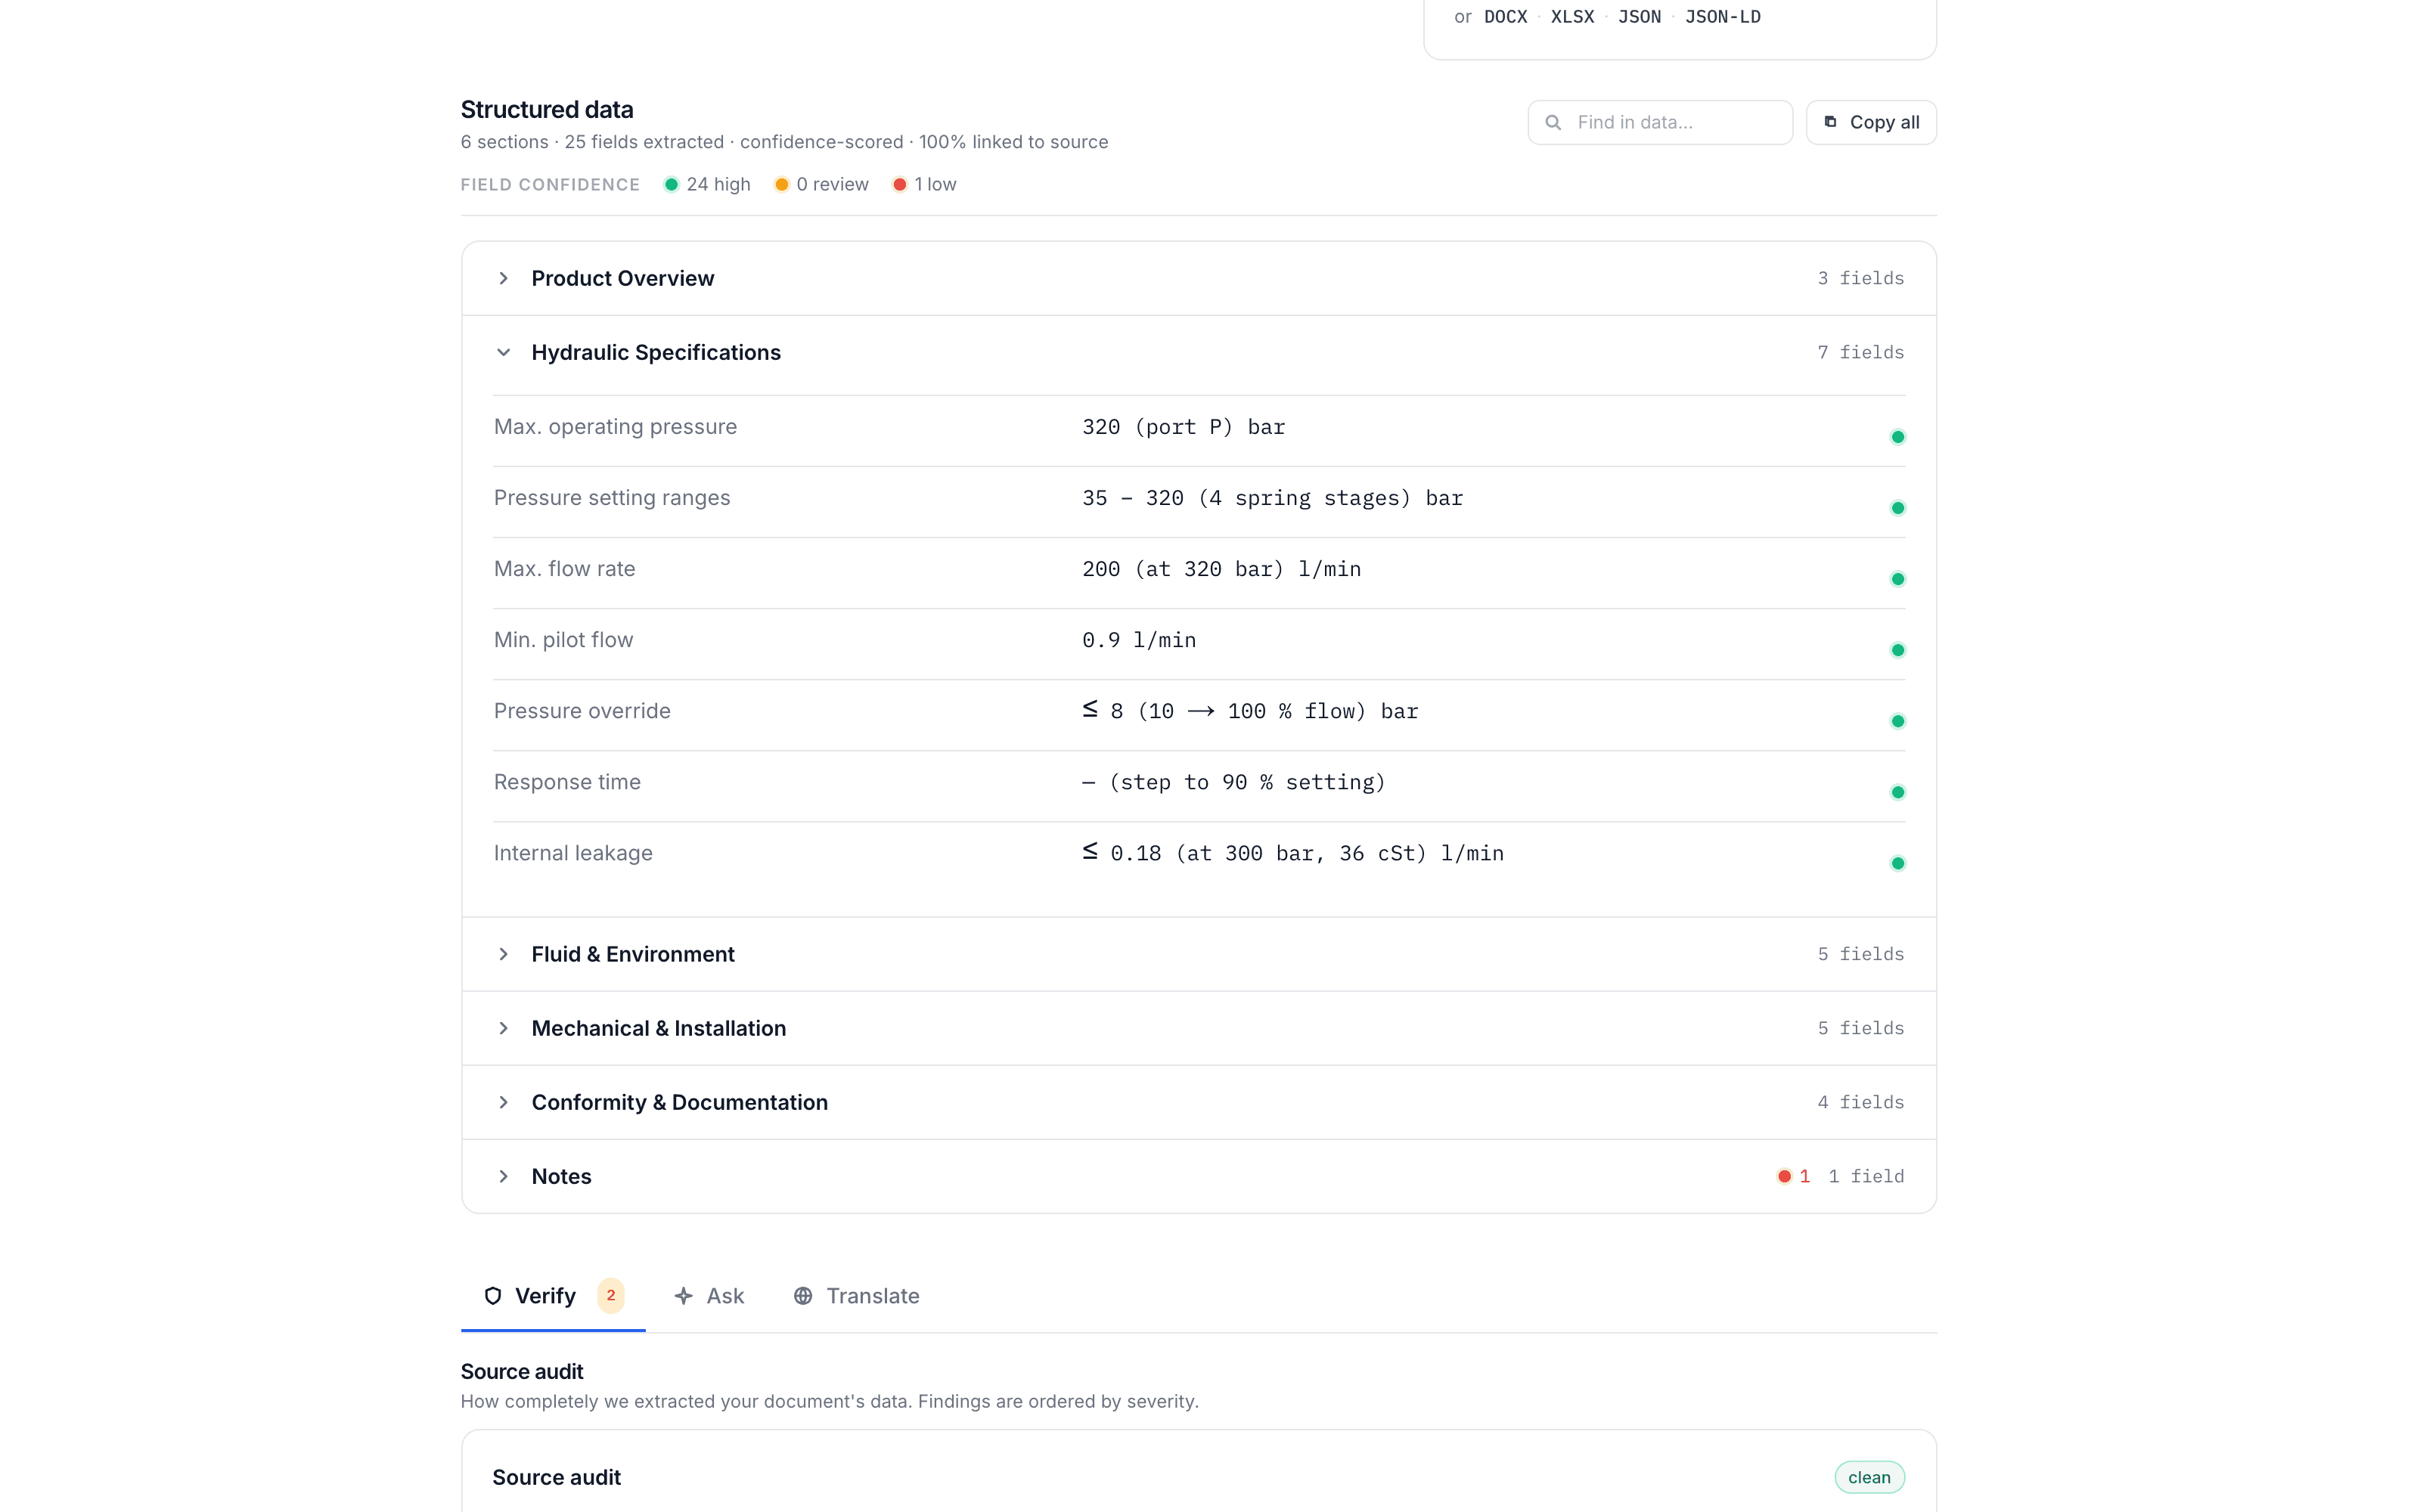Viewport: 2420px width, 1512px height.
Task: Click Max. flow rate confidence dot
Action: (x=1897, y=579)
